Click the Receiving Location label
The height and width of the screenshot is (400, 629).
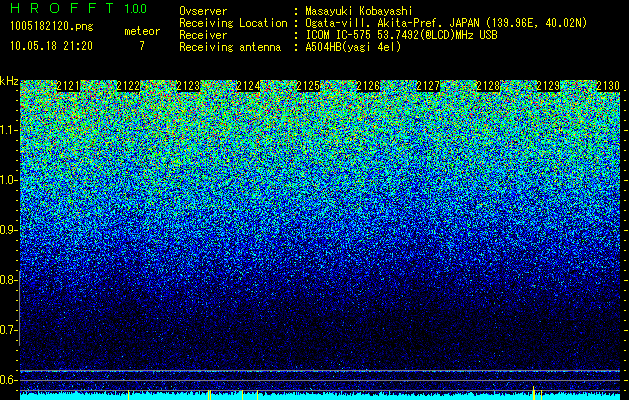[x=233, y=24]
